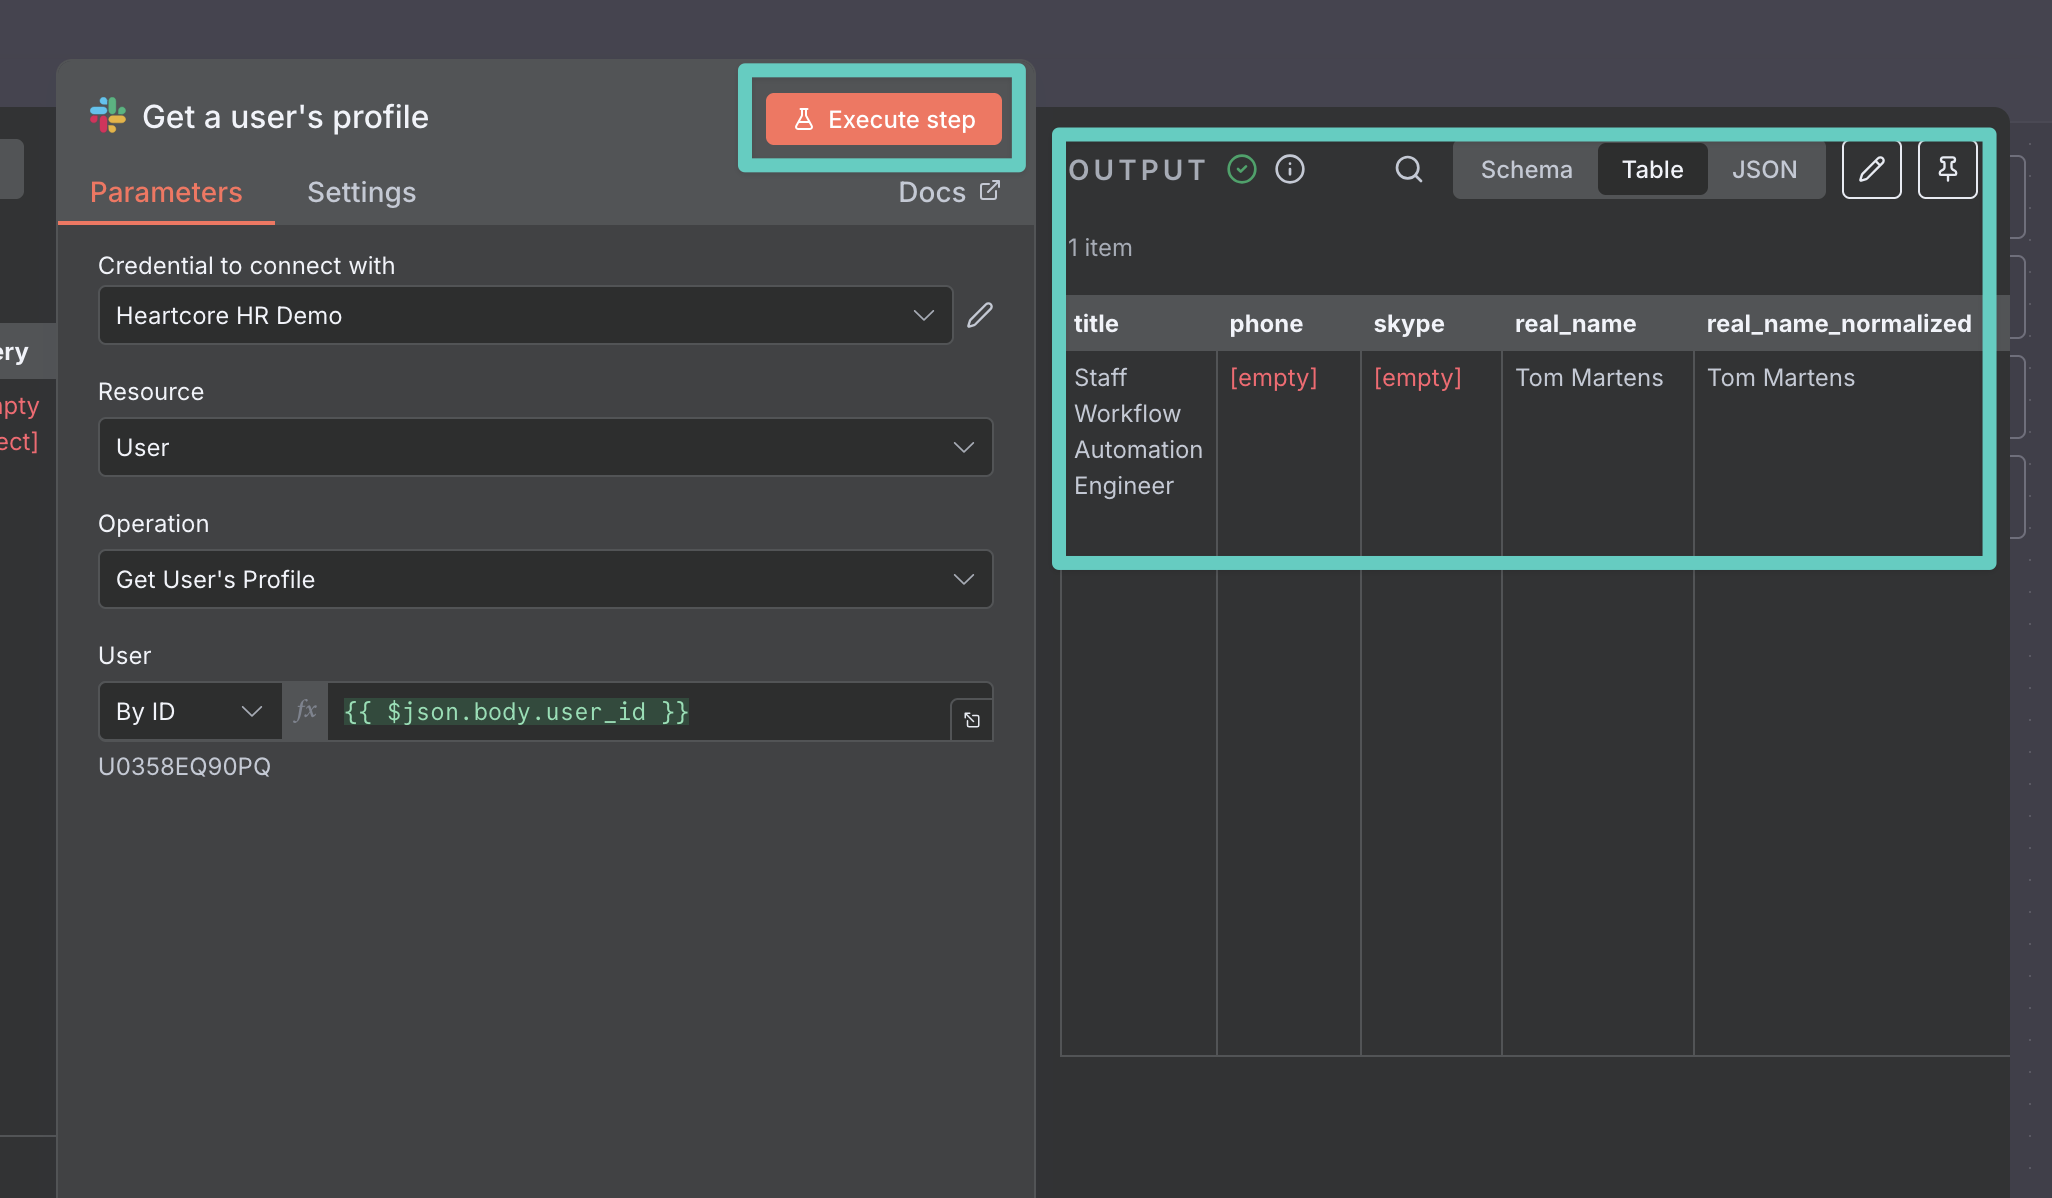Select the Parameters tab

tap(166, 192)
